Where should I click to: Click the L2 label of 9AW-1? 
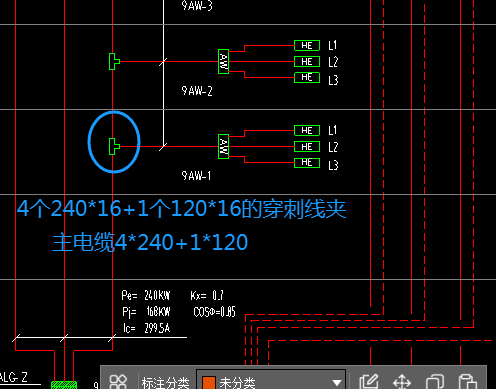coord(333,147)
